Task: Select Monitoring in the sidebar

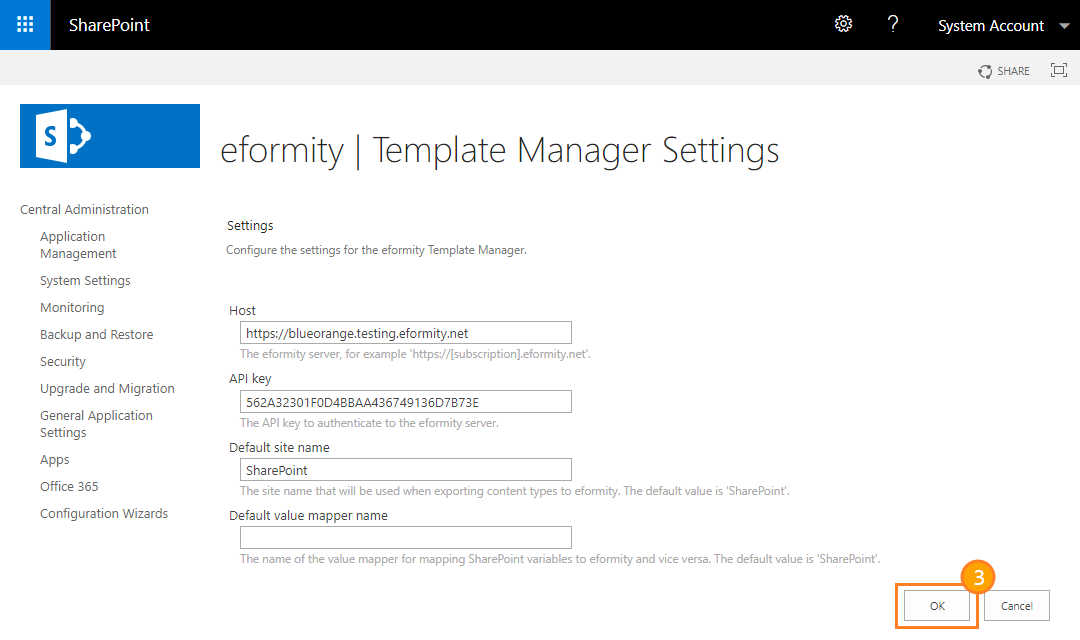Action: [x=72, y=307]
